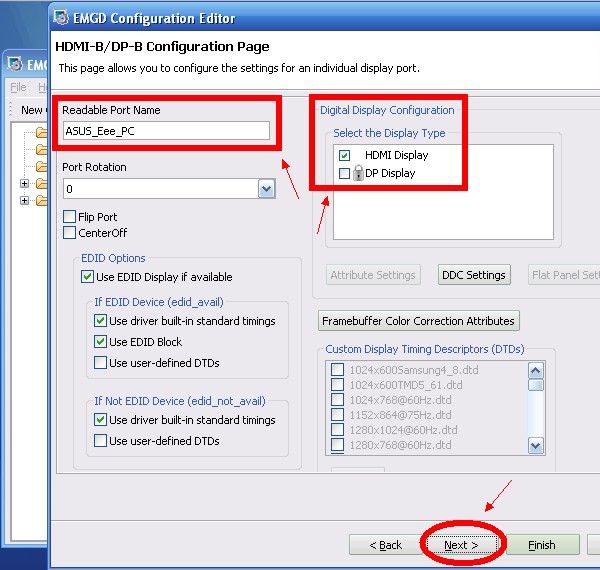Viewport: 600px width, 570px height.
Task: Click the Next button
Action: [x=460, y=545]
